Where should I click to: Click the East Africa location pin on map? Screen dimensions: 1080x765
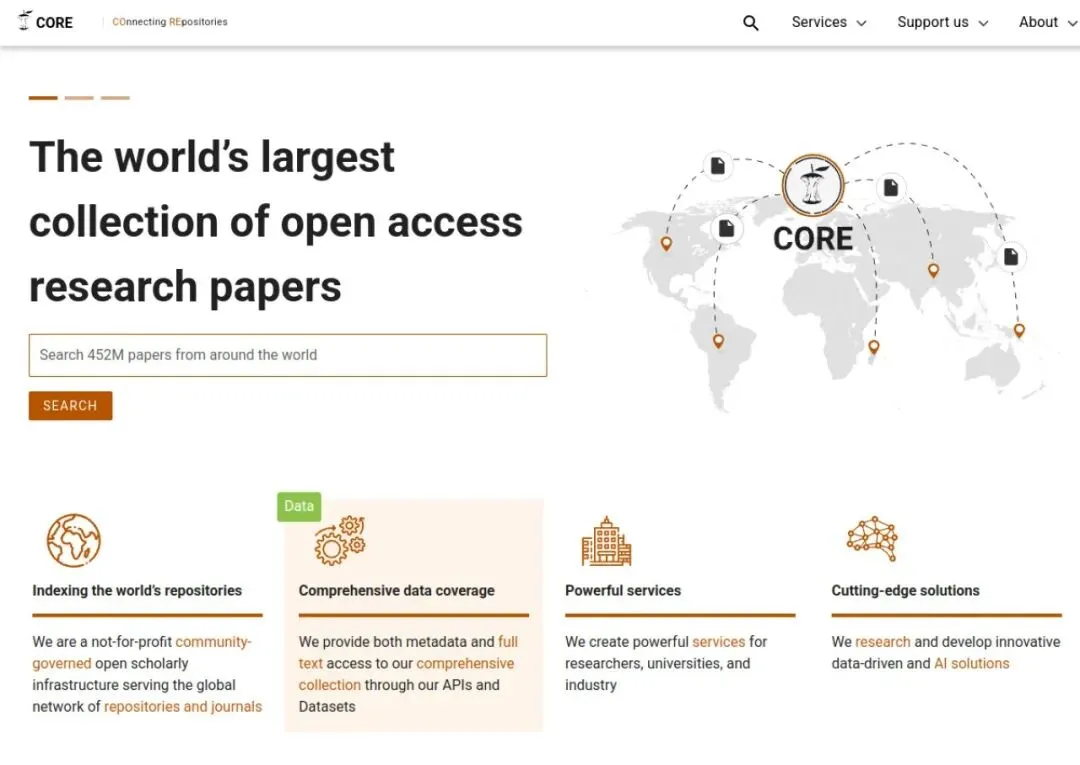tap(874, 347)
